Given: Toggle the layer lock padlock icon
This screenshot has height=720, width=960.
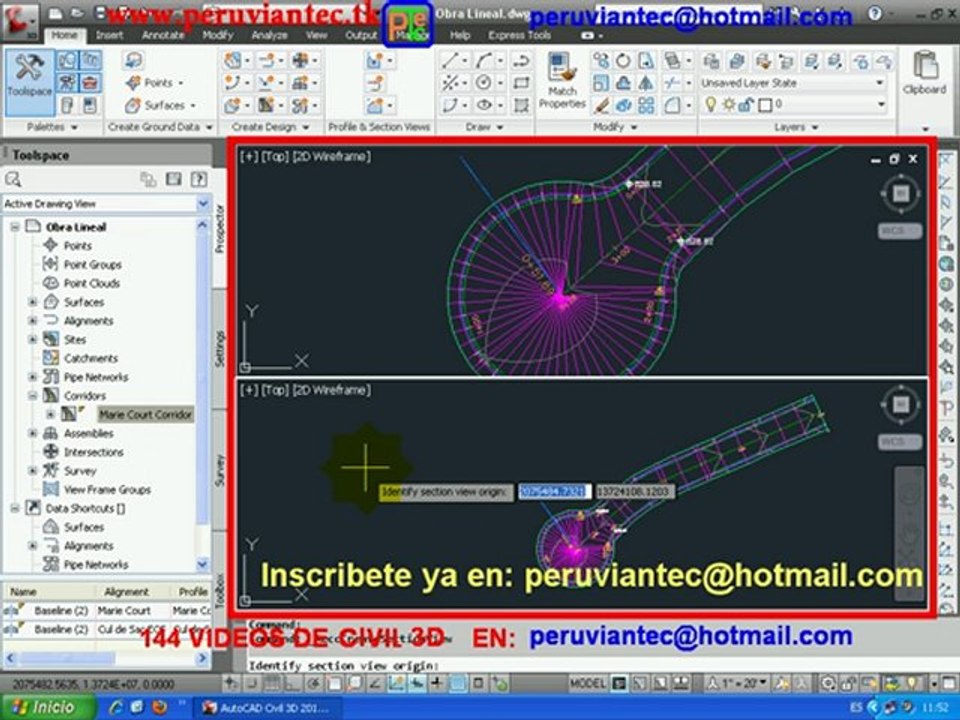Looking at the screenshot, I should 745,105.
